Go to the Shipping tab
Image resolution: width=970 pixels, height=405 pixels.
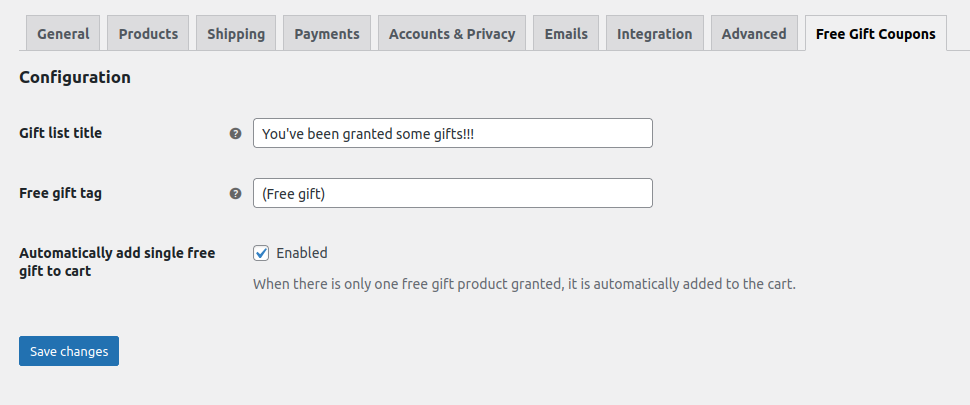236,34
